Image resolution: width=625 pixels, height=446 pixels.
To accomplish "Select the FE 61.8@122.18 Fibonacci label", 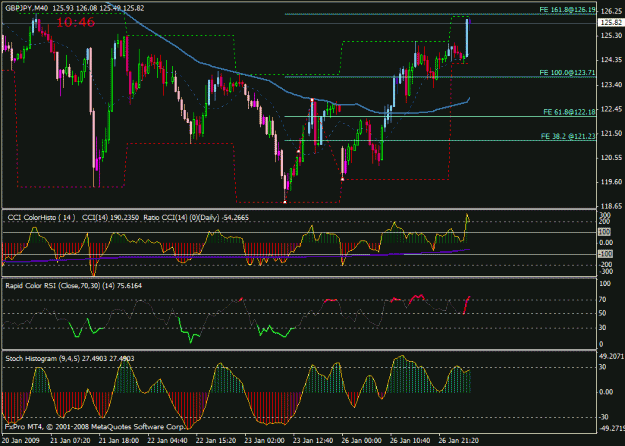I will click(569, 112).
